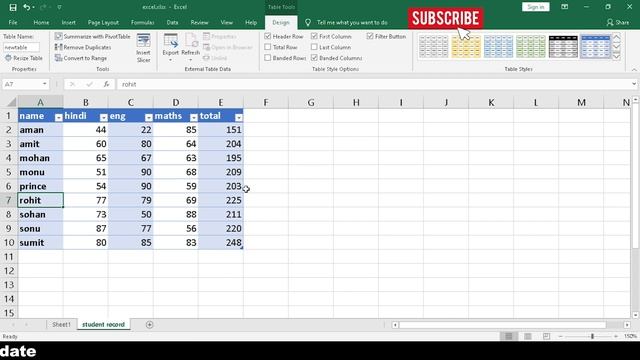Toggle the First Column checkbox
The width and height of the screenshot is (640, 360).
tap(314, 36)
